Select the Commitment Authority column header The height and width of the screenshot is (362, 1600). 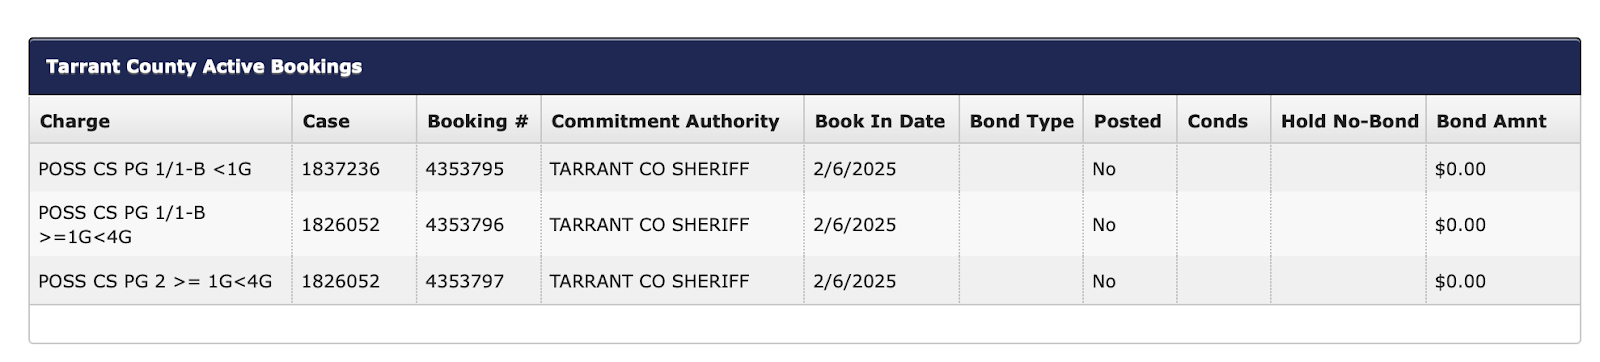pos(665,121)
